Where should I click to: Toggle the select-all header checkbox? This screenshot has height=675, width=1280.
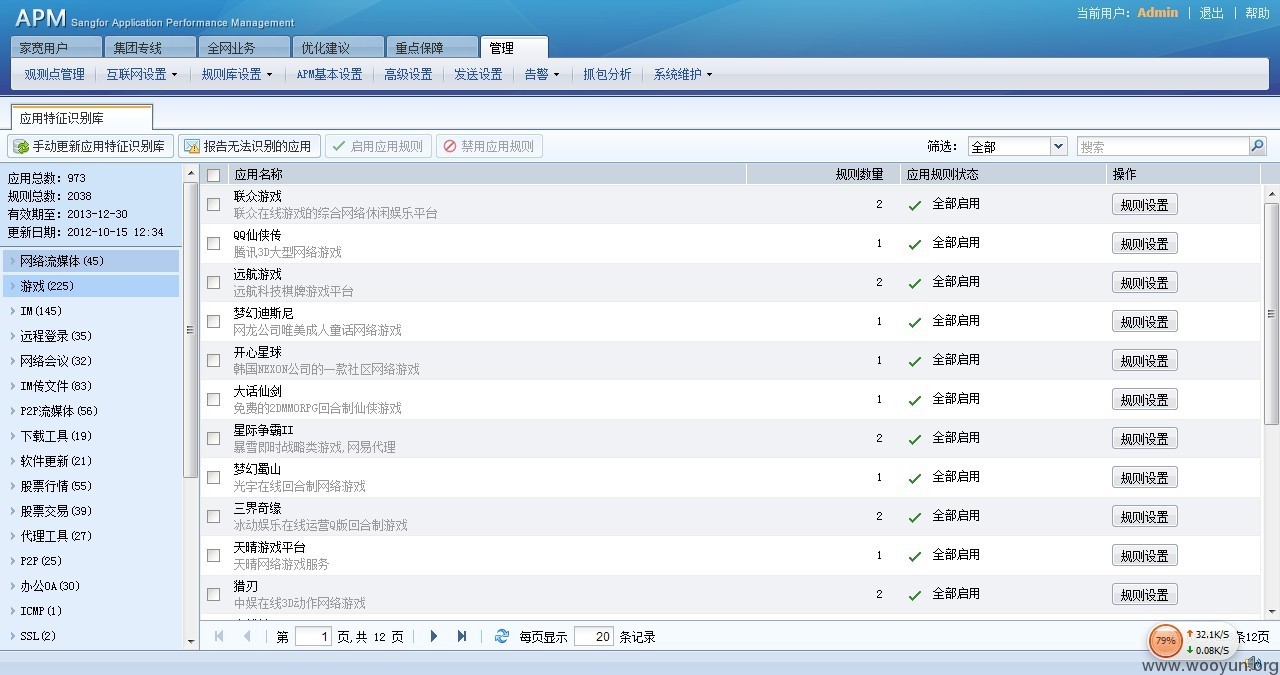[x=213, y=175]
